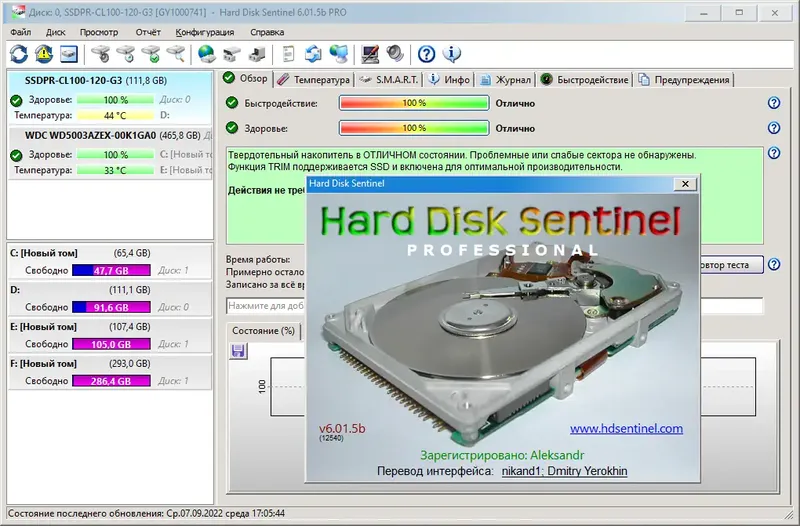This screenshot has height=526, width=800.
Task: Open the Справка menu
Action: 267,32
